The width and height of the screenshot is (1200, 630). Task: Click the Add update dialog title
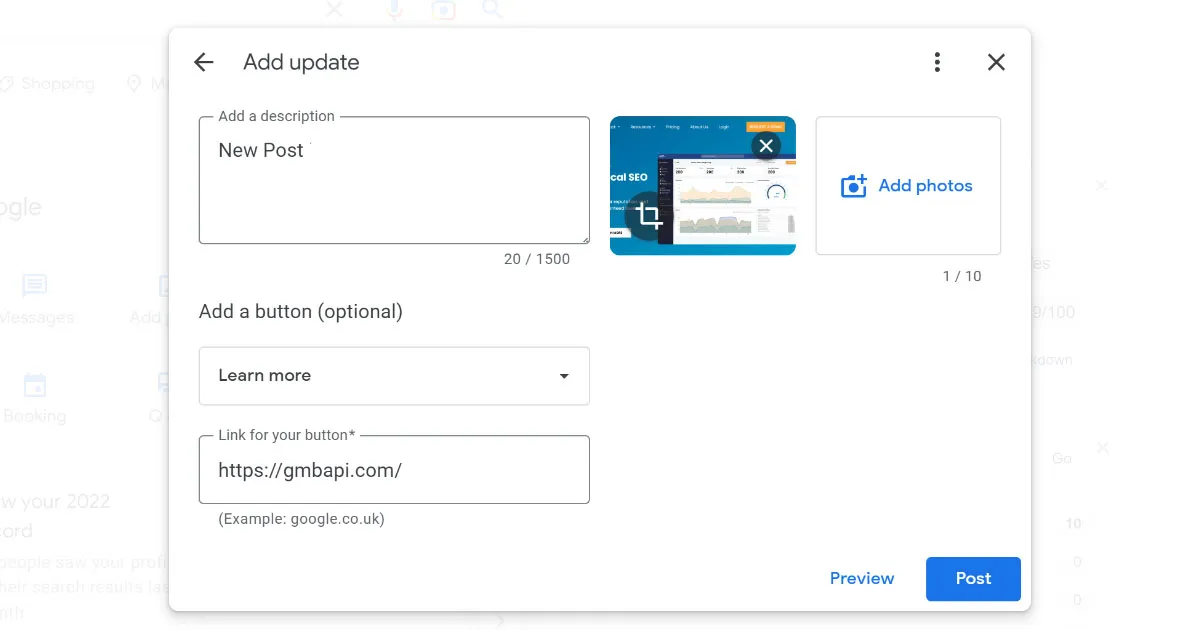[301, 62]
